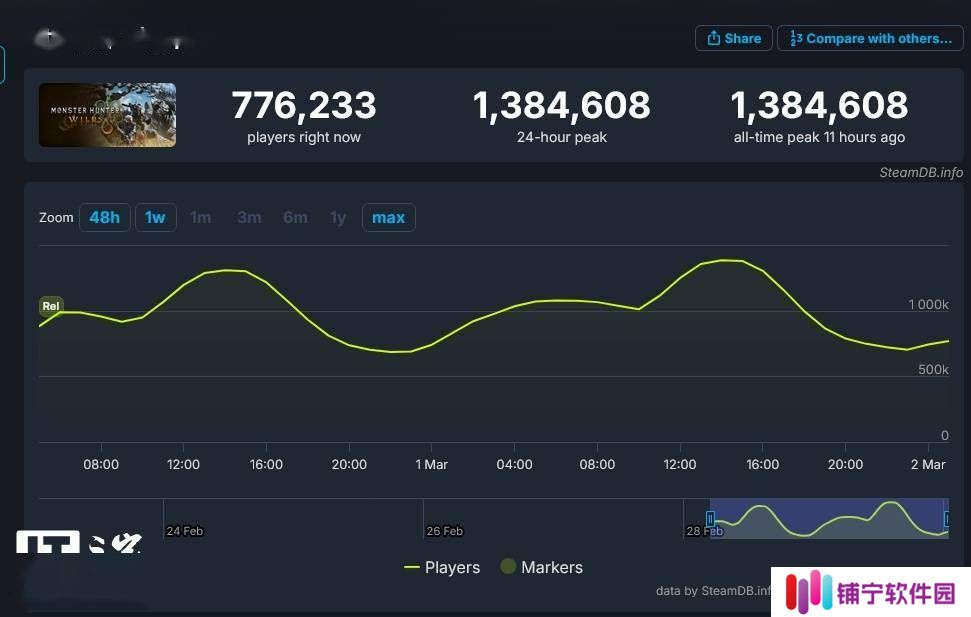Click the 24-hour peak label

562,138
